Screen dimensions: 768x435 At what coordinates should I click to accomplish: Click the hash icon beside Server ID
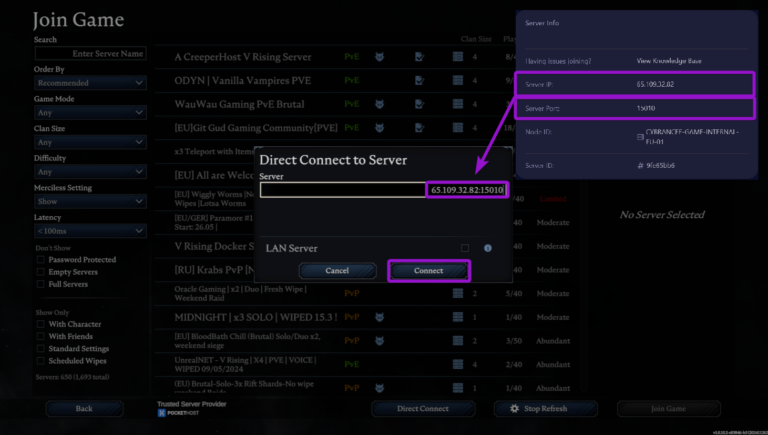tap(640, 166)
